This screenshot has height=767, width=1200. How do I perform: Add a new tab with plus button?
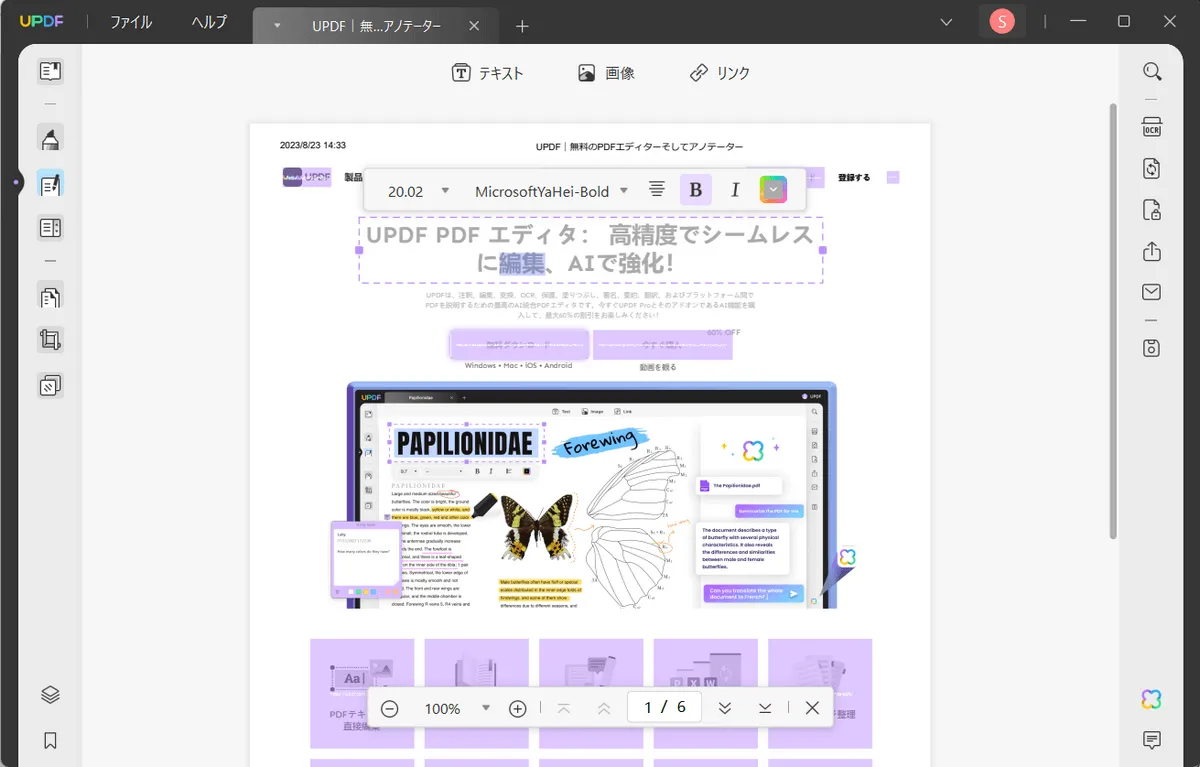[x=522, y=26]
